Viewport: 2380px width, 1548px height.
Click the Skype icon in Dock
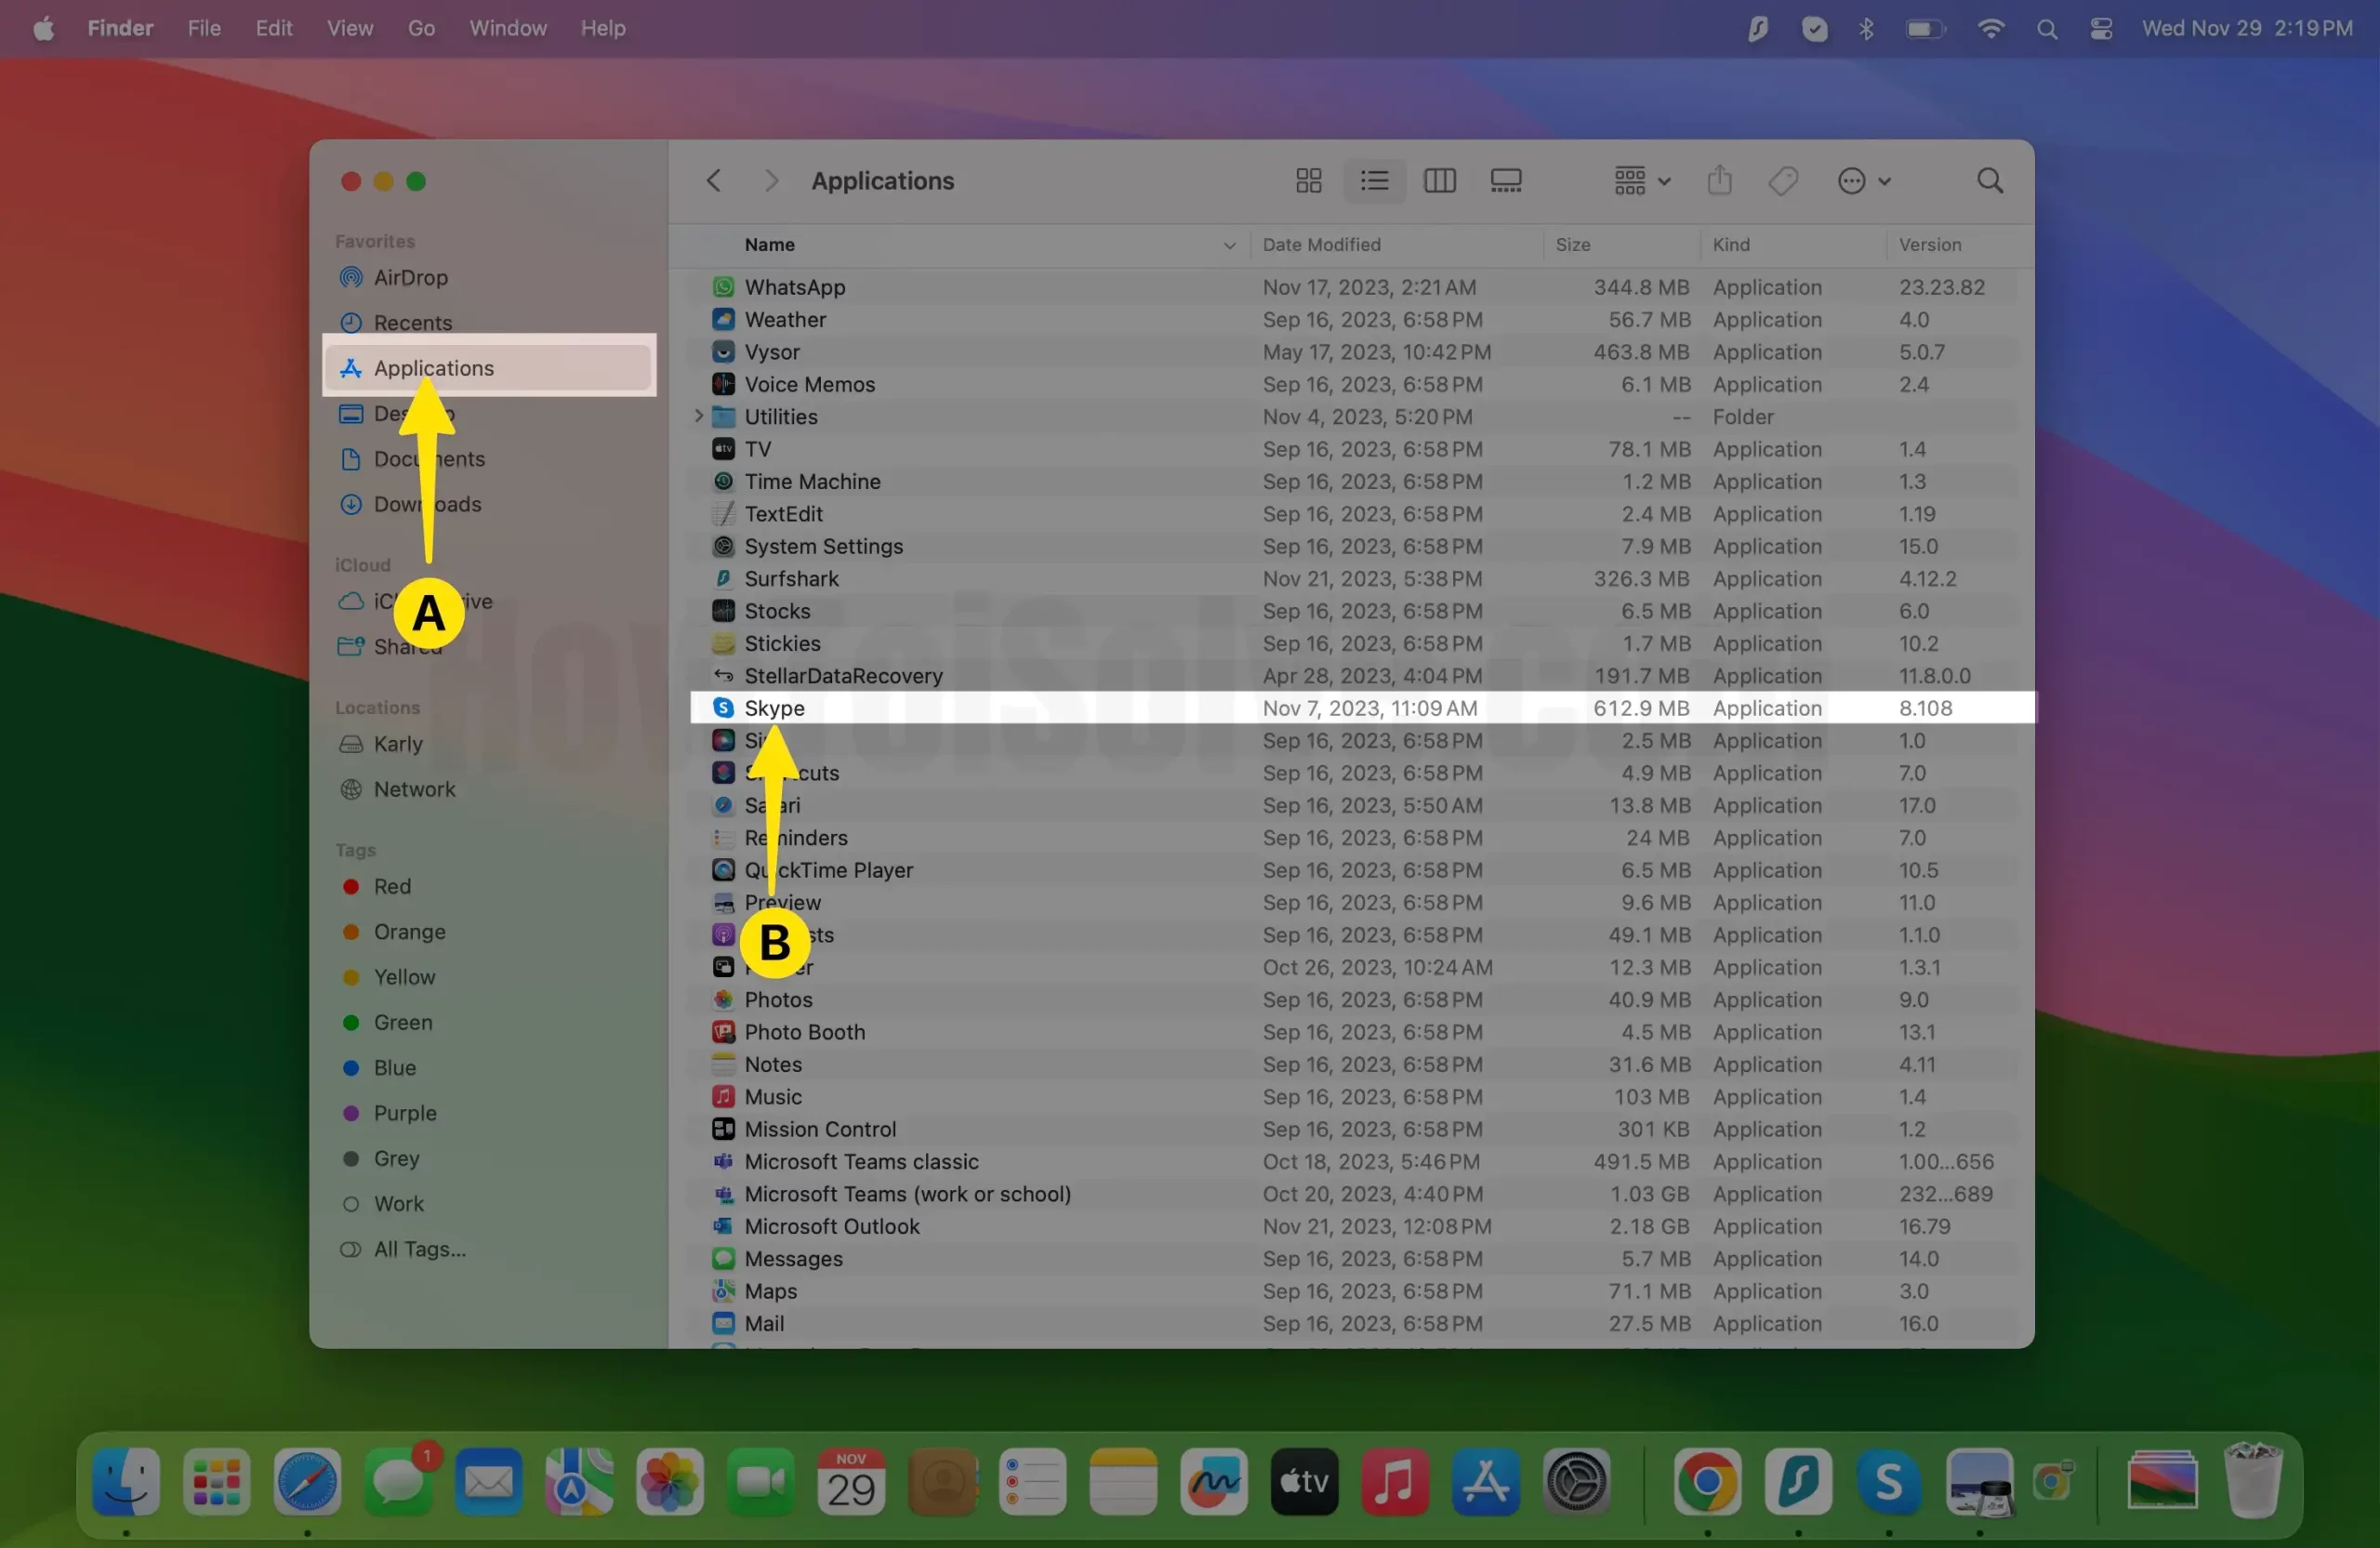coord(1888,1481)
